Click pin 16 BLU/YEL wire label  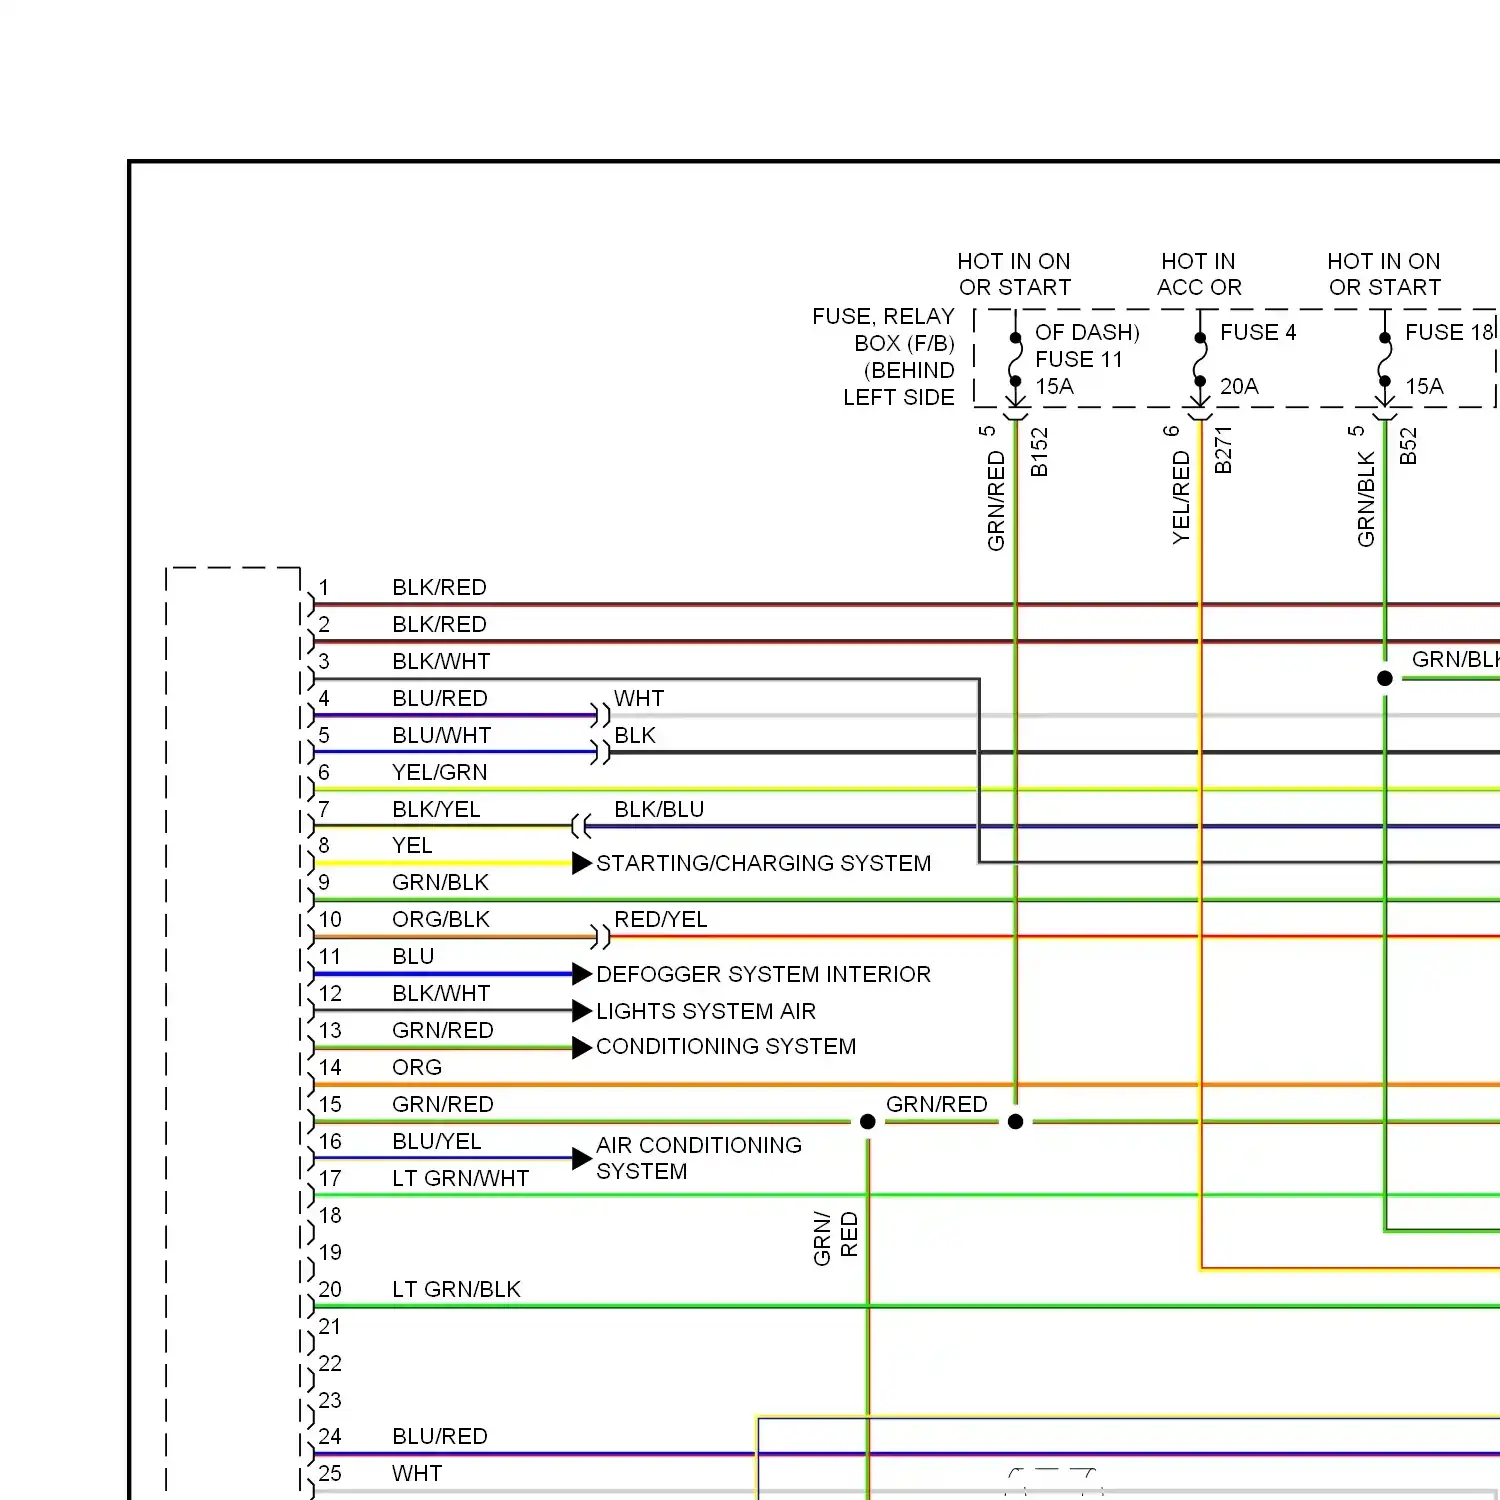[x=437, y=1141]
